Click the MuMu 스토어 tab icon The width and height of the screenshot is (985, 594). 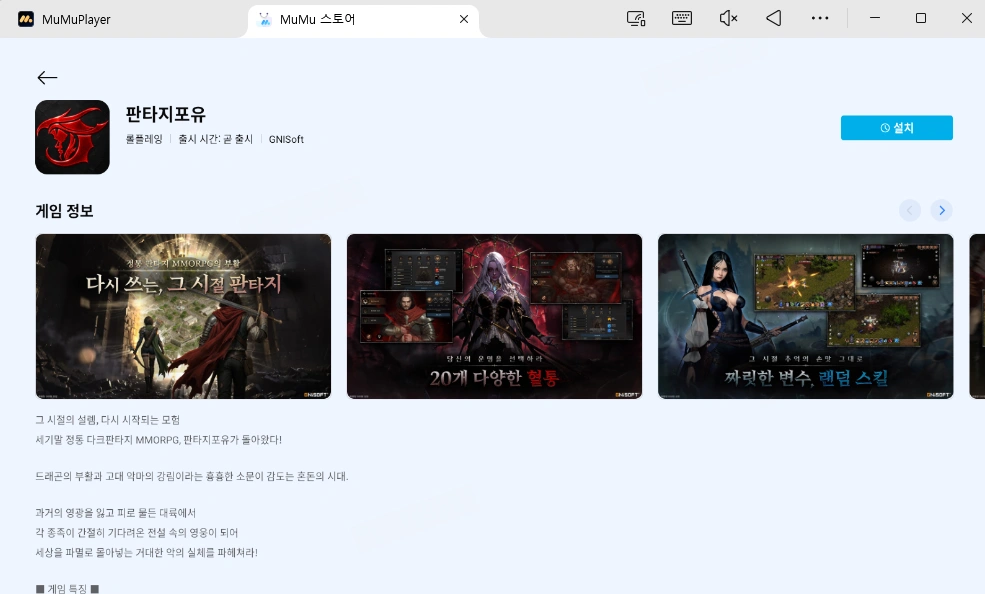[x=264, y=19]
